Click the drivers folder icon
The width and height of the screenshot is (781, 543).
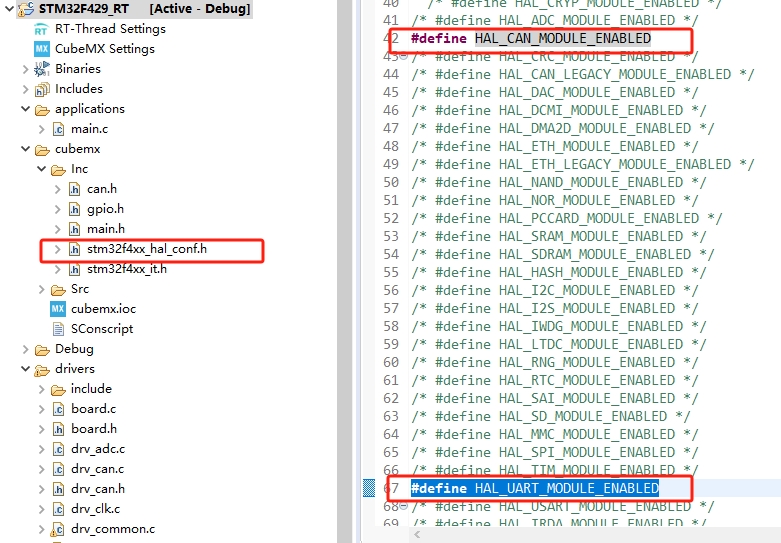[42, 370]
